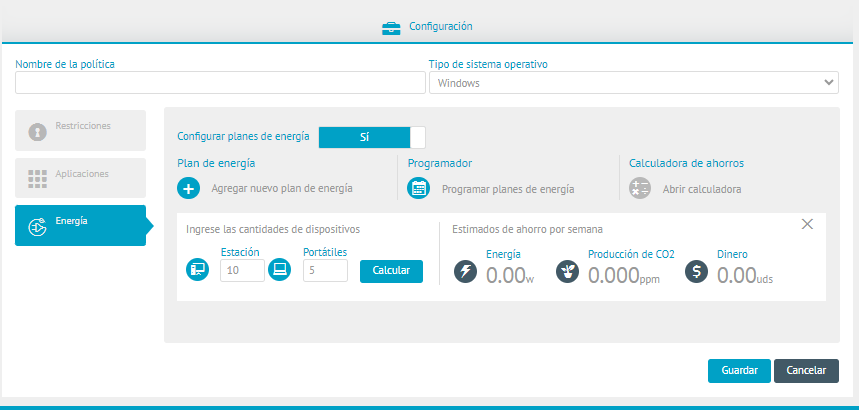This screenshot has width=859, height=410.
Task: Click the Portátiles laptop icon
Action: (x=280, y=270)
